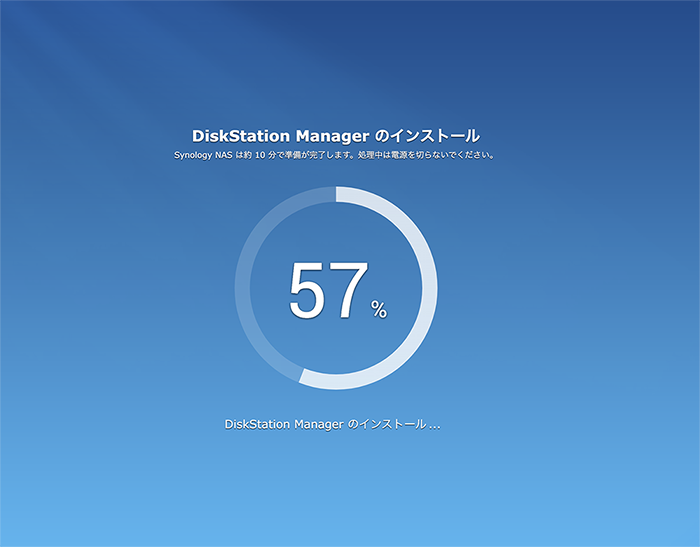Viewport: 700px width, 547px height.
Task: Click the % symbol beside 57
Action: click(x=379, y=309)
